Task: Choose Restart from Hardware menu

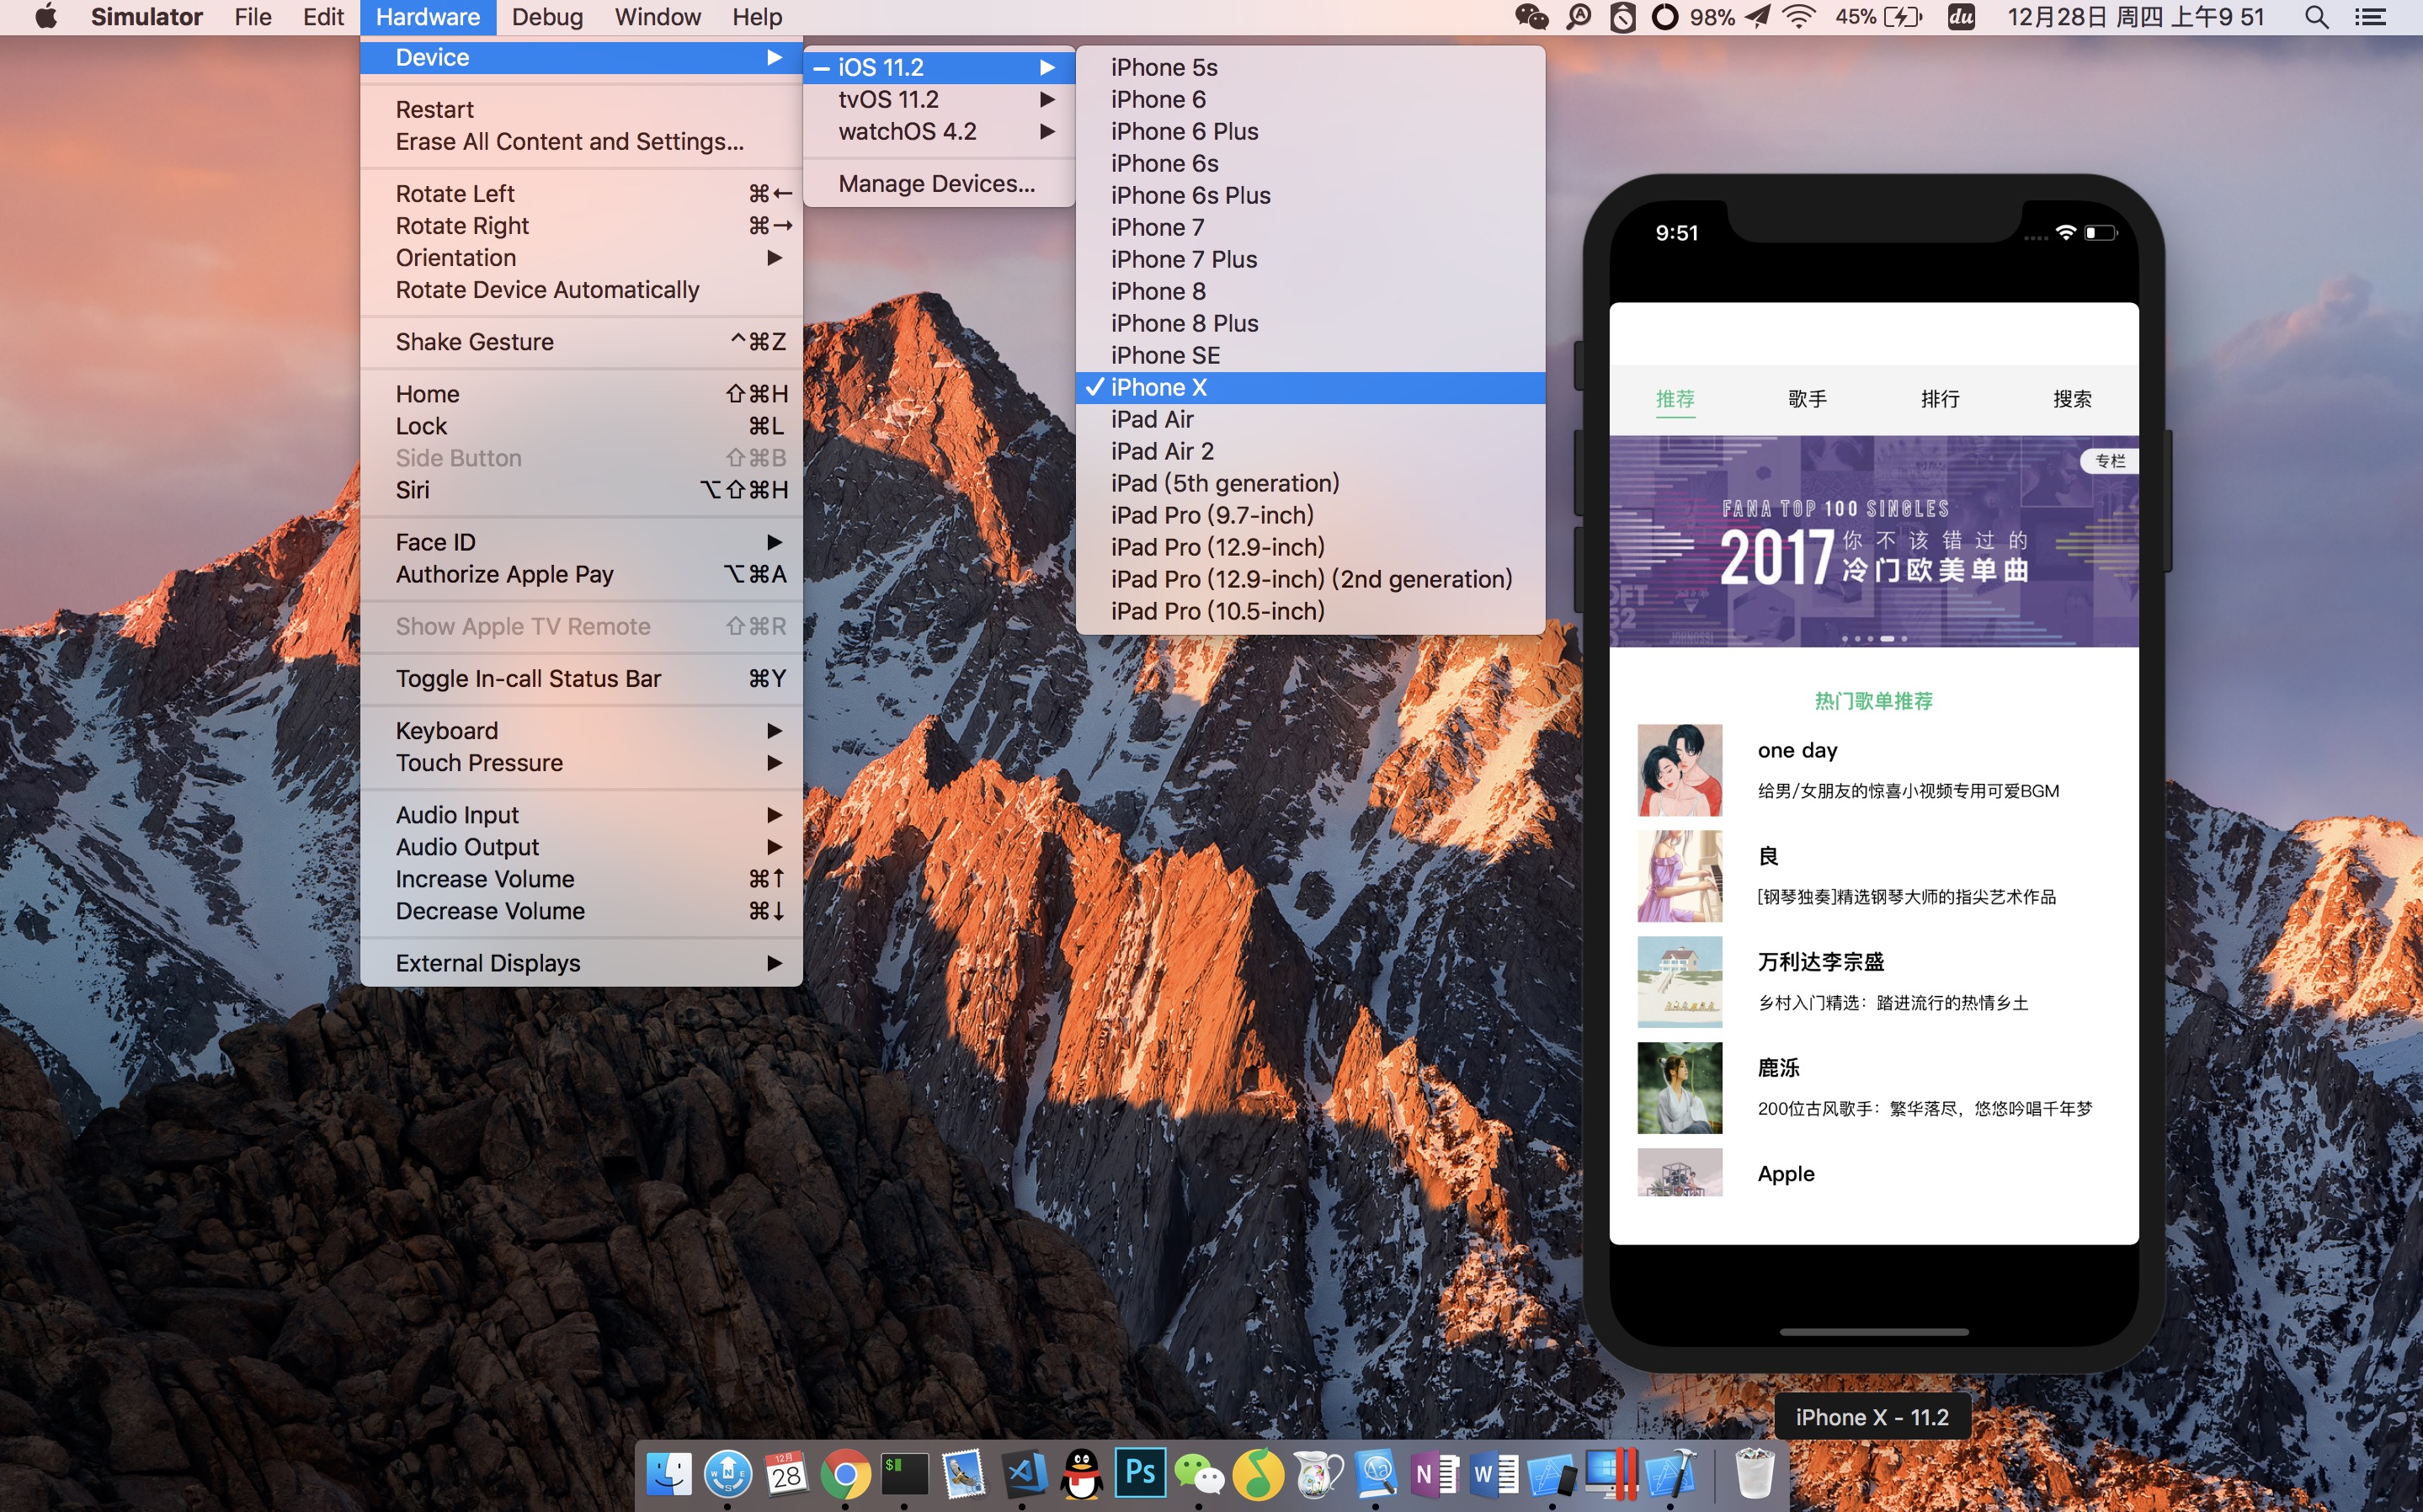Action: (x=581, y=110)
